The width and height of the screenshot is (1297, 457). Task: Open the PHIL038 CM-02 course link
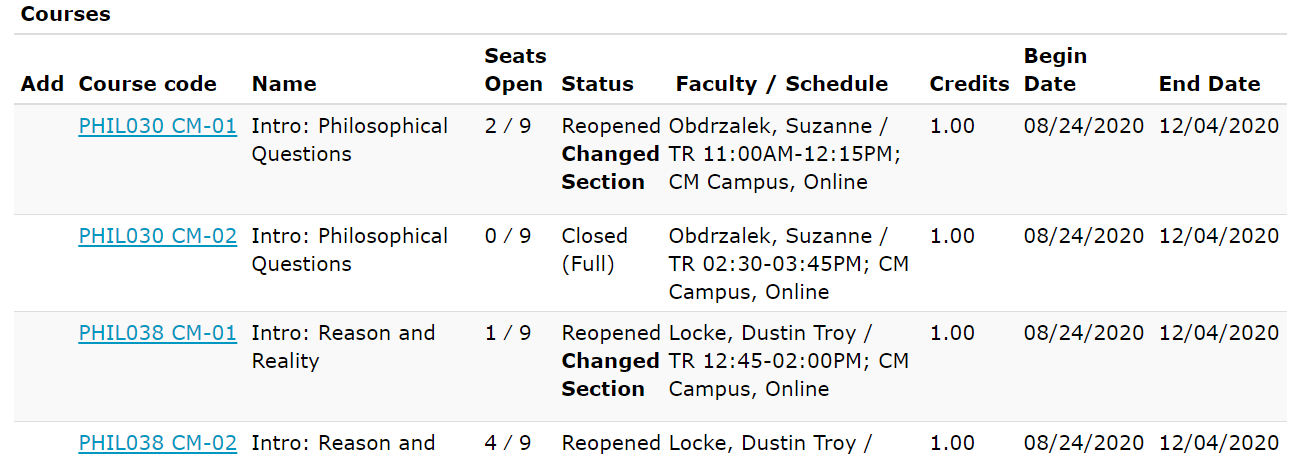[x=157, y=443]
